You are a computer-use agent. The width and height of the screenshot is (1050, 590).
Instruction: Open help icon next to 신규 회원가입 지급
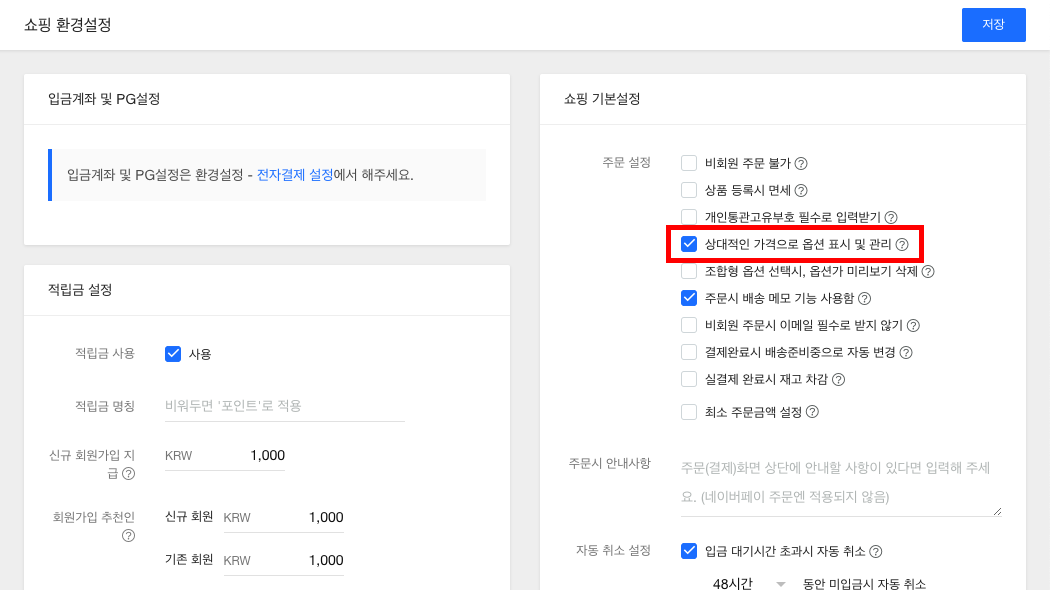pos(129,473)
